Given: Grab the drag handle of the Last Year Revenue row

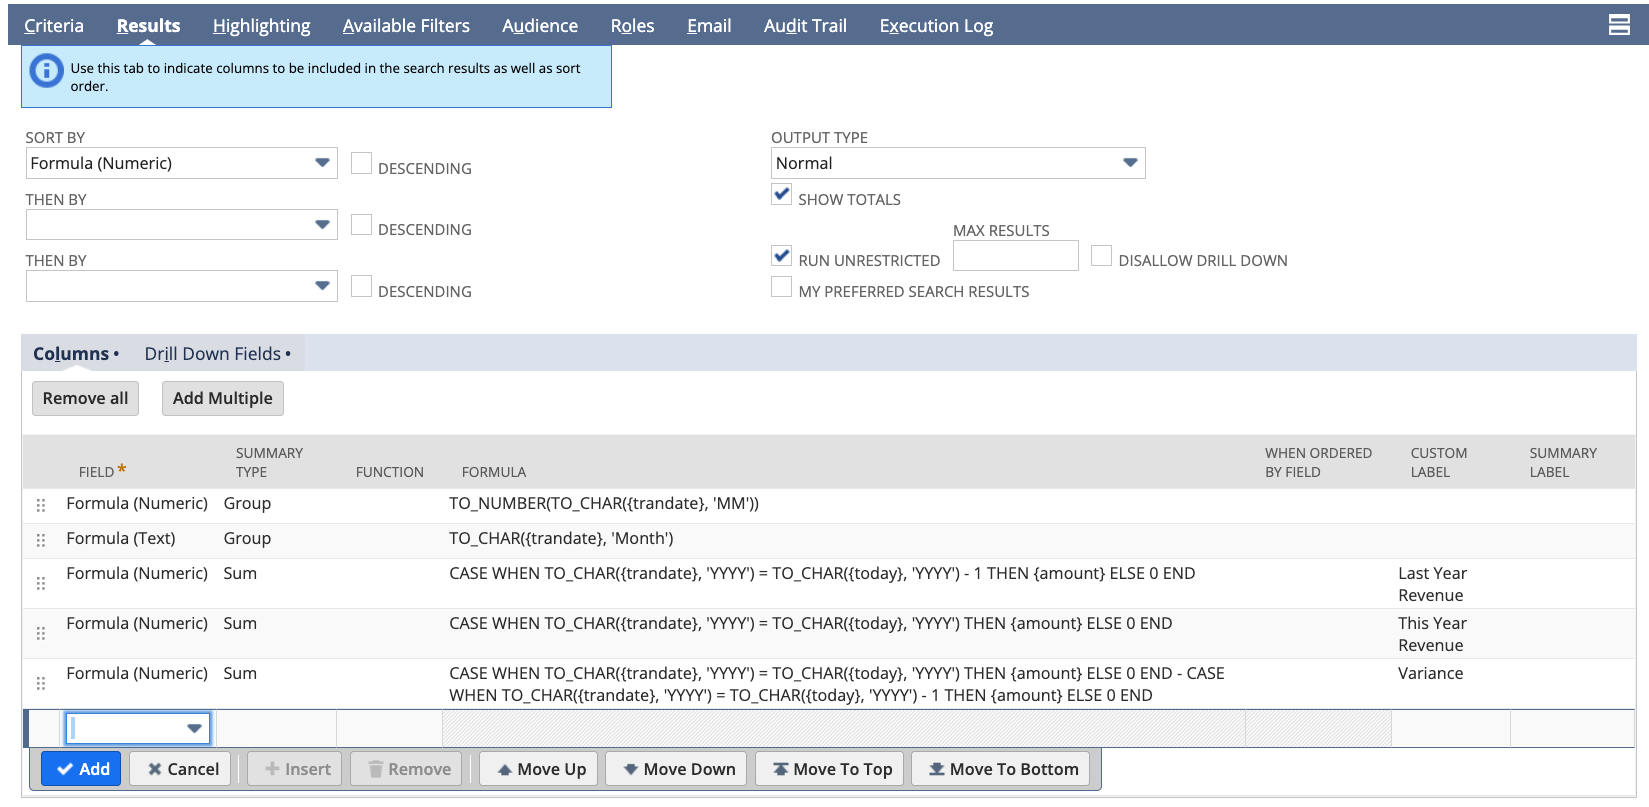Looking at the screenshot, I should tap(41, 583).
